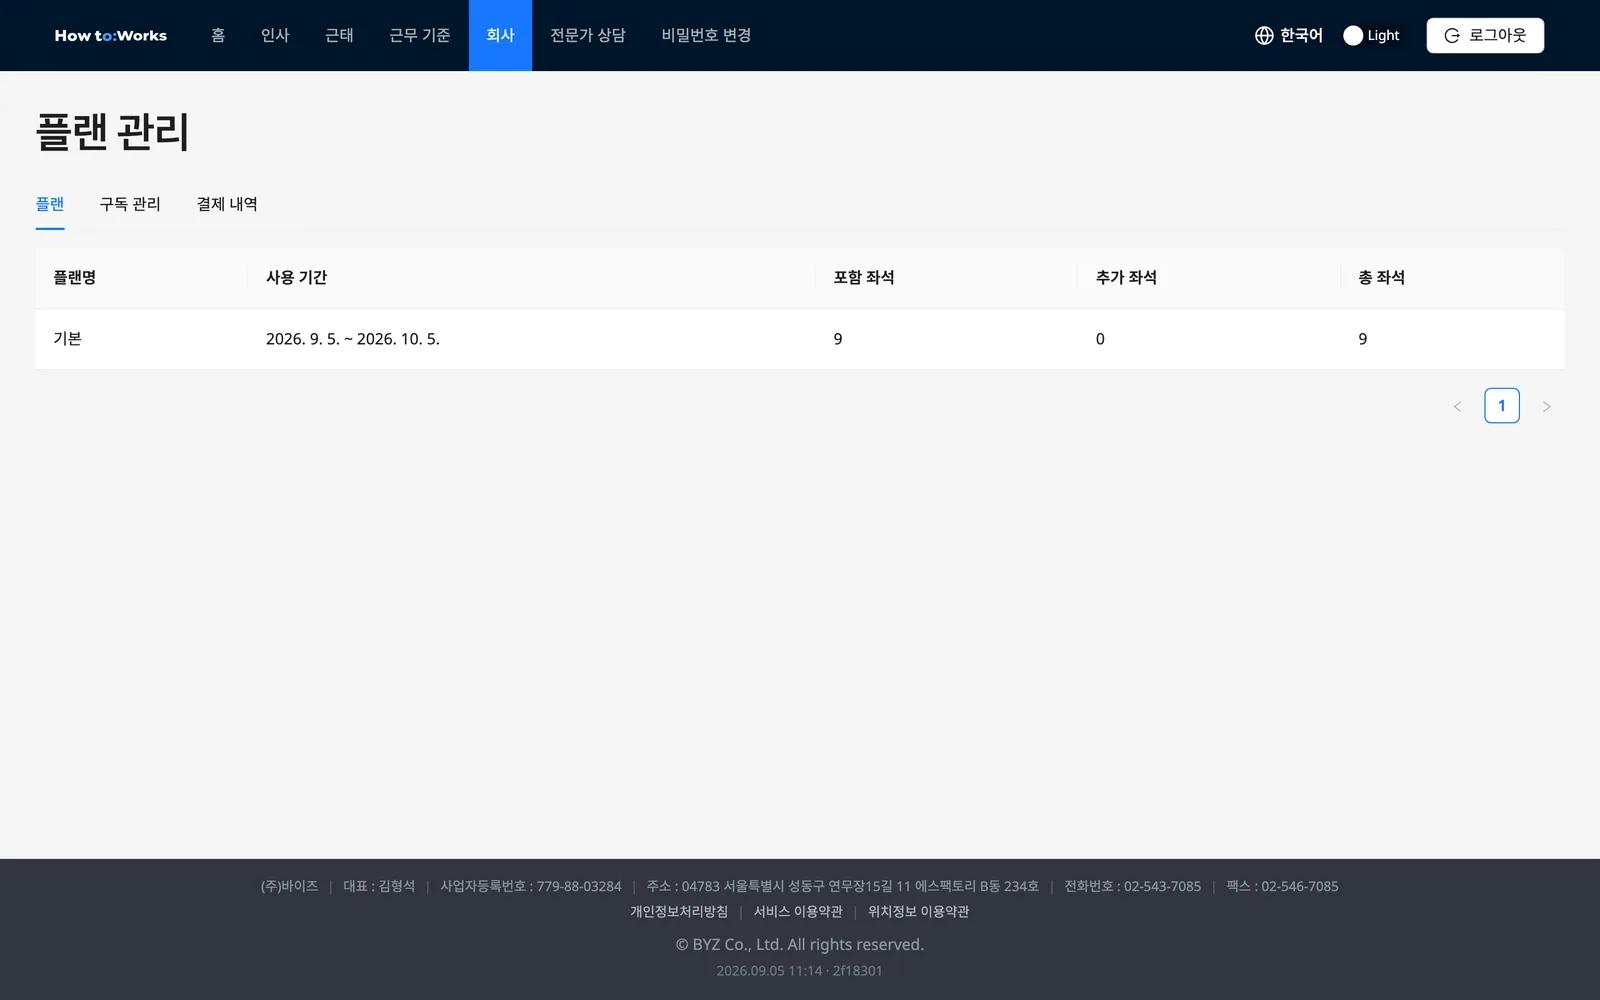1600x1000 pixels.
Task: Click the period 2026. 9. 5. ~ 2026. 10. 5.
Action: tap(353, 339)
